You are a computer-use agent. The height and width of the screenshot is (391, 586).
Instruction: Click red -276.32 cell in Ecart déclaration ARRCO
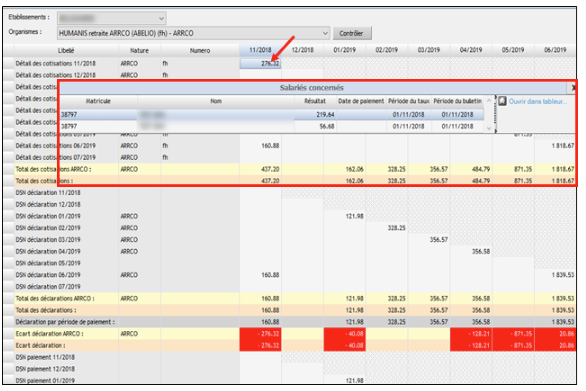(x=260, y=334)
